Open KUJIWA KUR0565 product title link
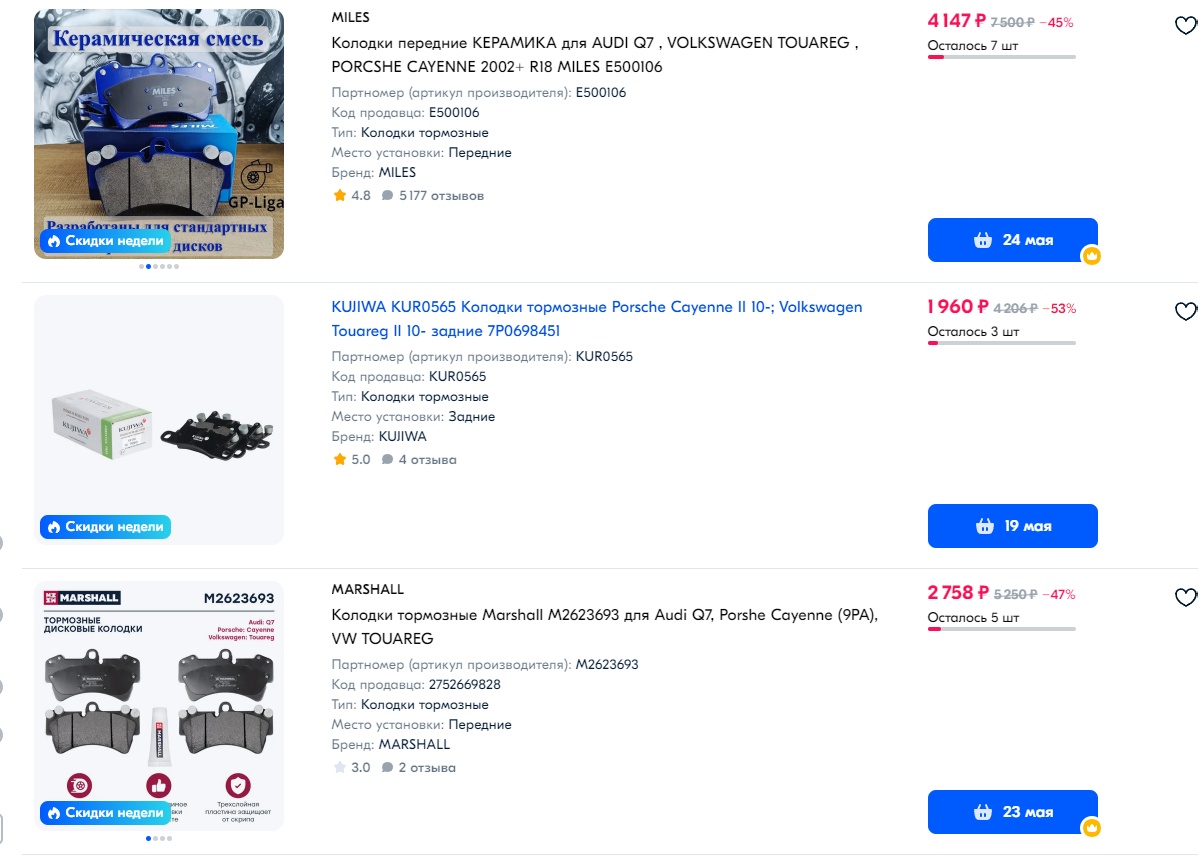The image size is (1198, 858). click(x=597, y=319)
